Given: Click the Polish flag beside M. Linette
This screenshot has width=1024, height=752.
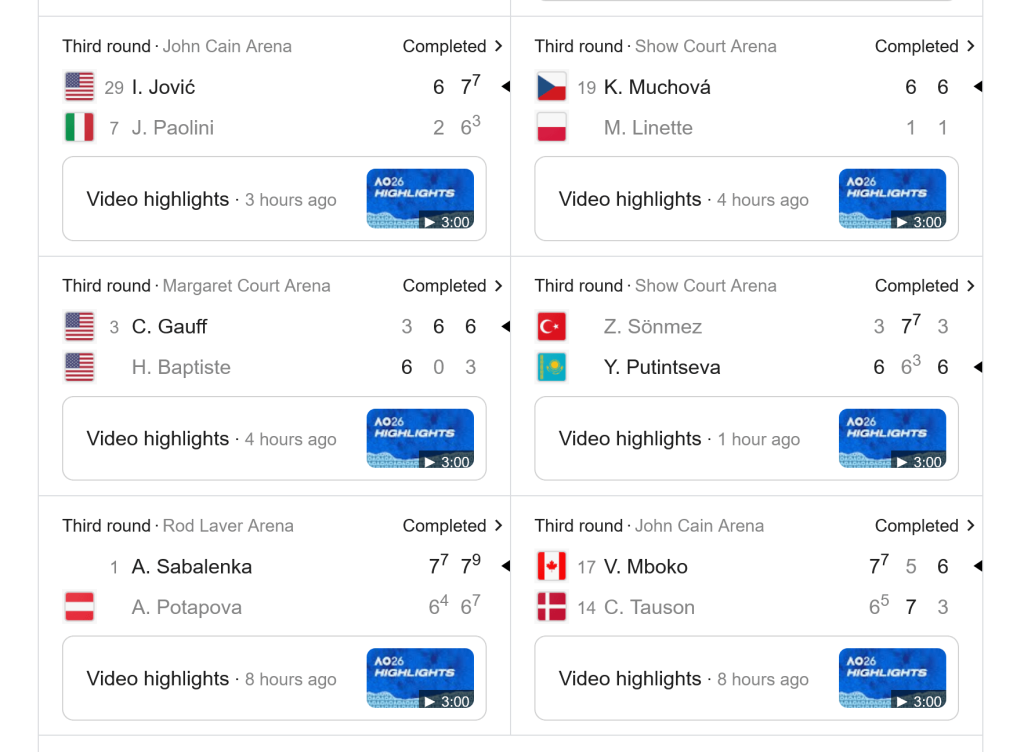Looking at the screenshot, I should coord(552,127).
